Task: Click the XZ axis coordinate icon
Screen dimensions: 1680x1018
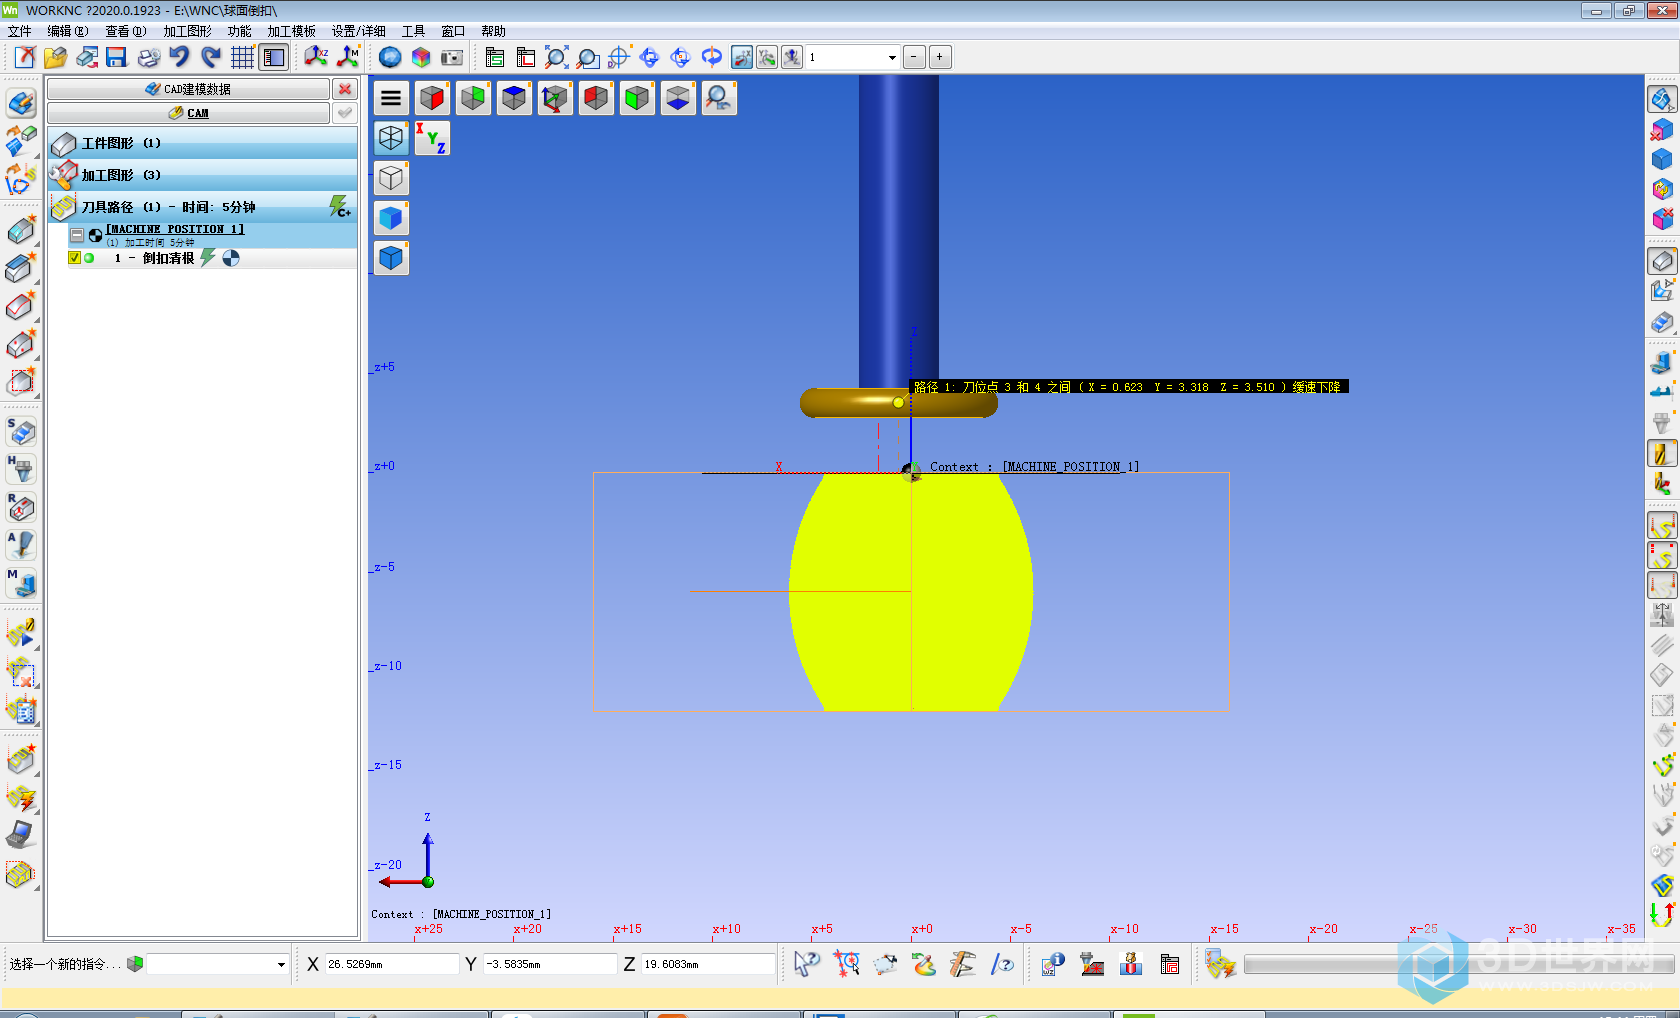Action: (x=316, y=57)
